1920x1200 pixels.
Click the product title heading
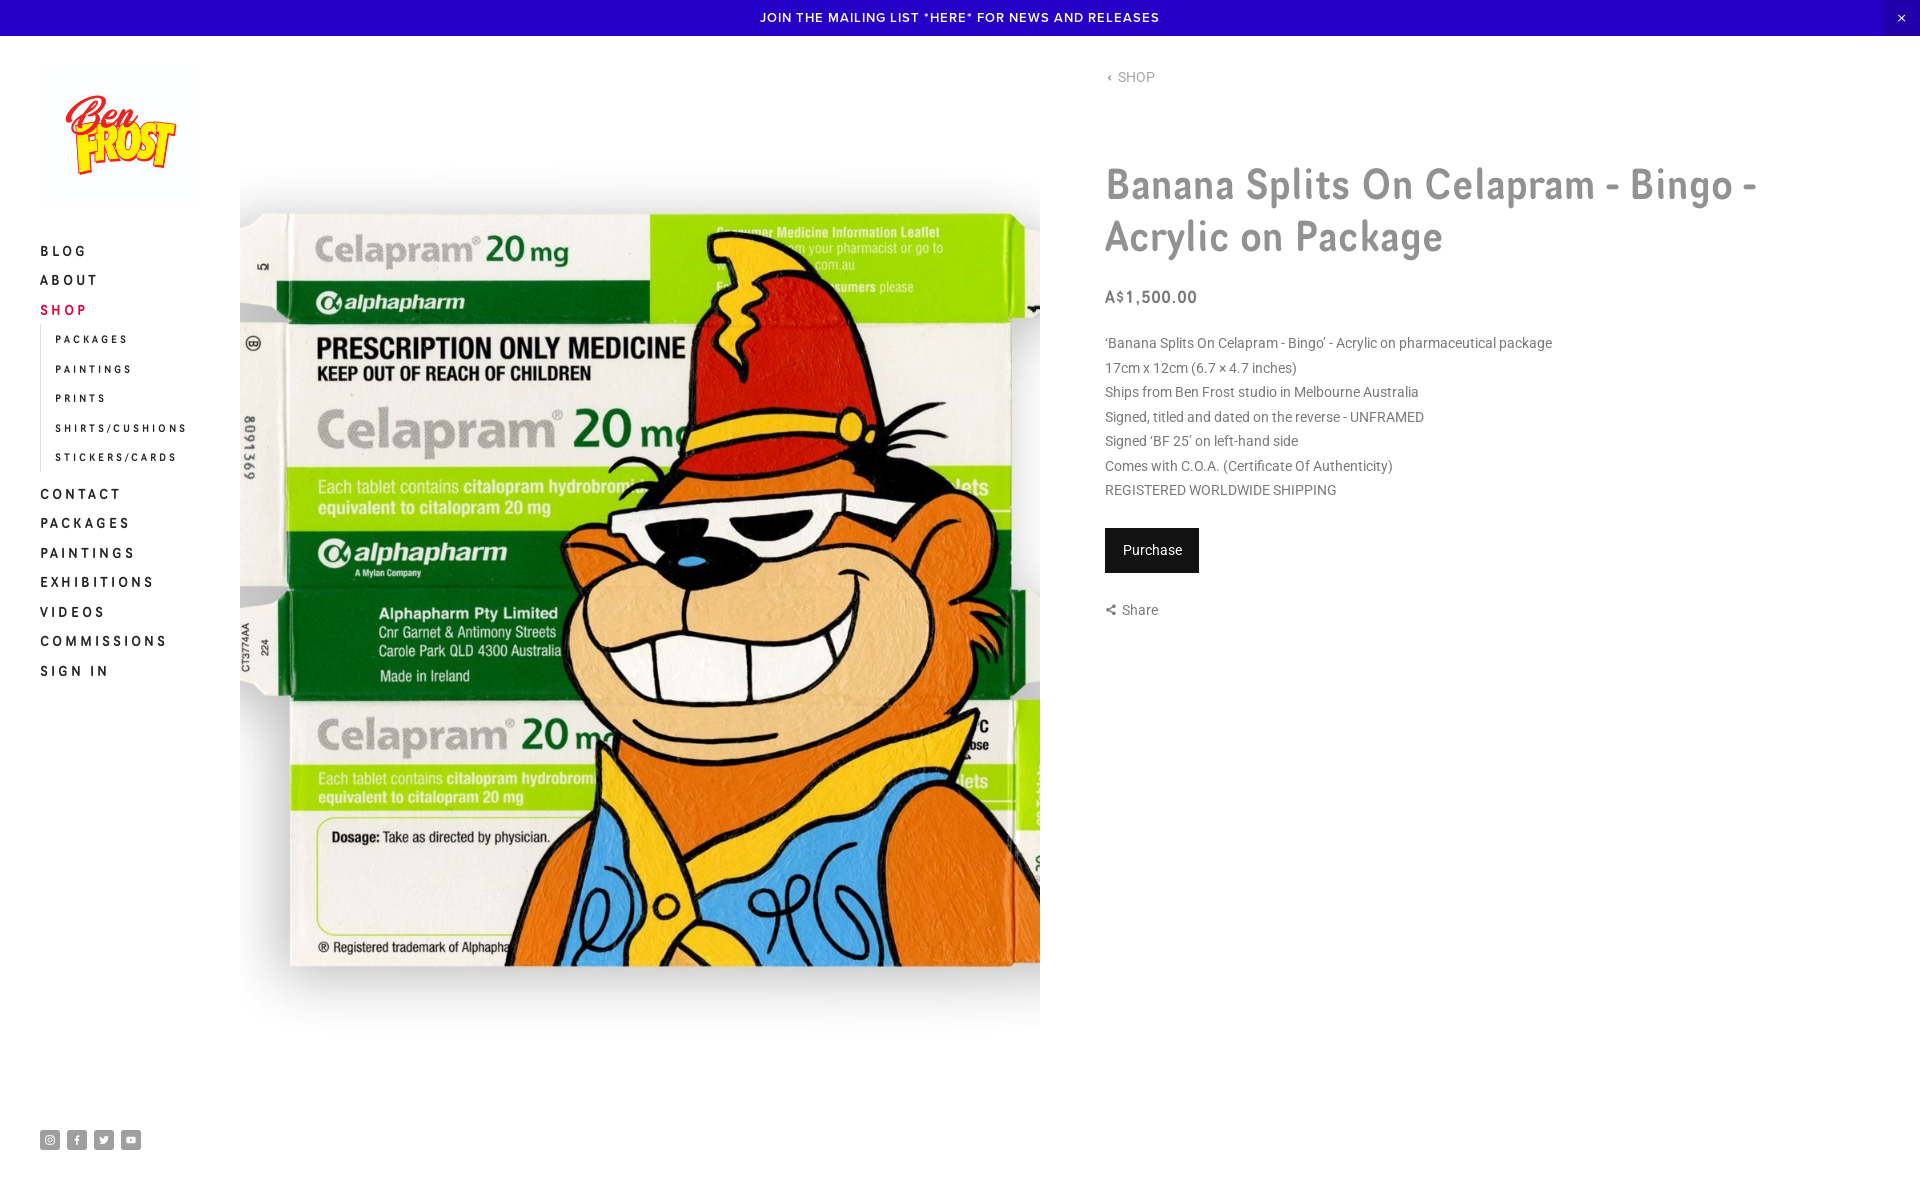pyautogui.click(x=1431, y=210)
